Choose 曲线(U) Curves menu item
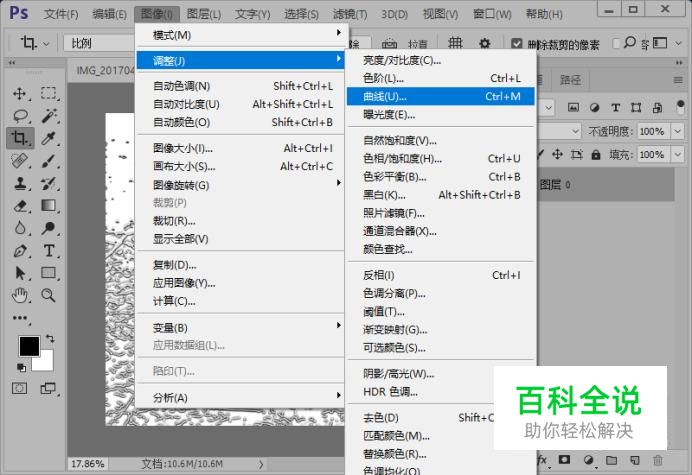The image size is (692, 475). point(440,96)
